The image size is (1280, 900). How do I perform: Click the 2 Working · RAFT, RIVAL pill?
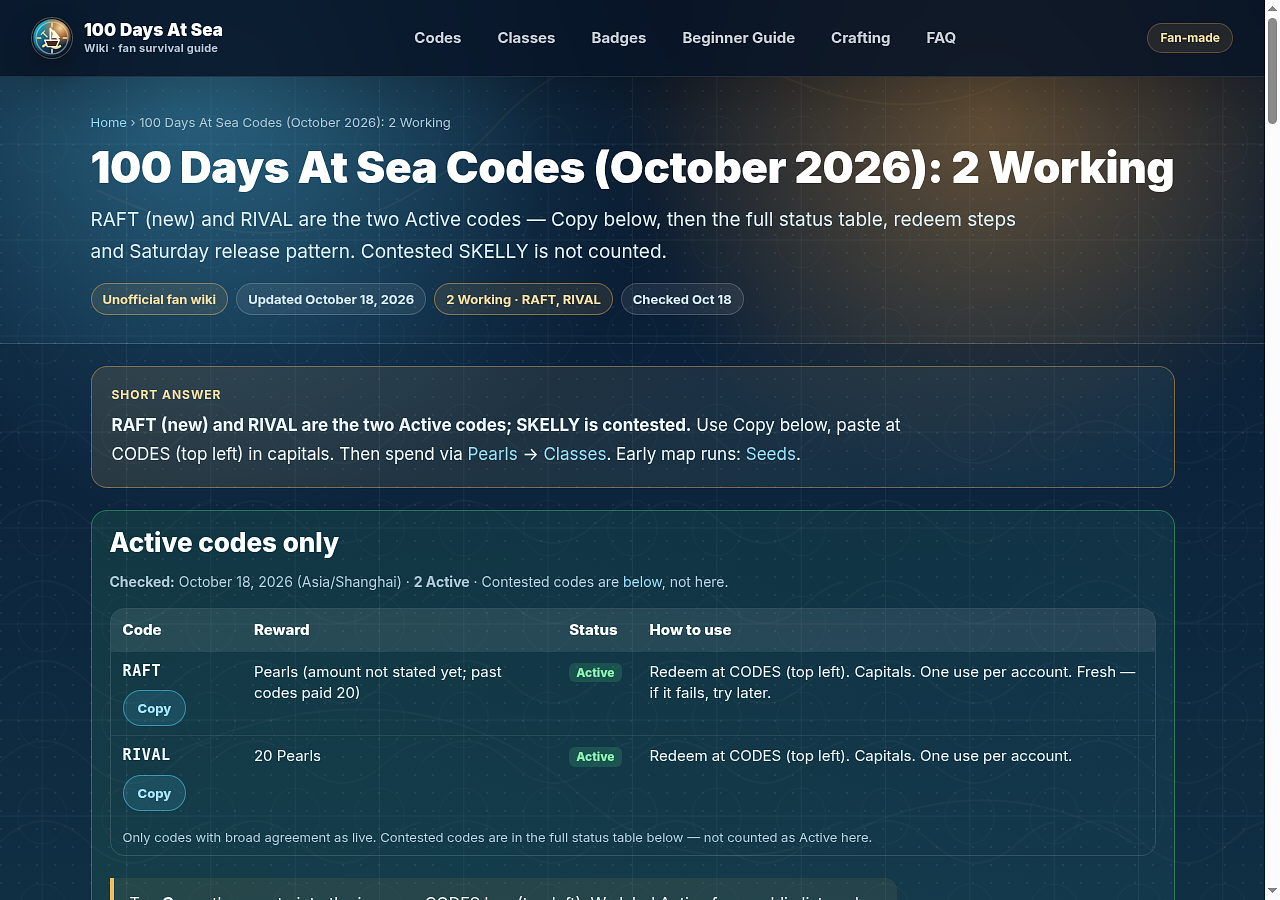tap(523, 300)
